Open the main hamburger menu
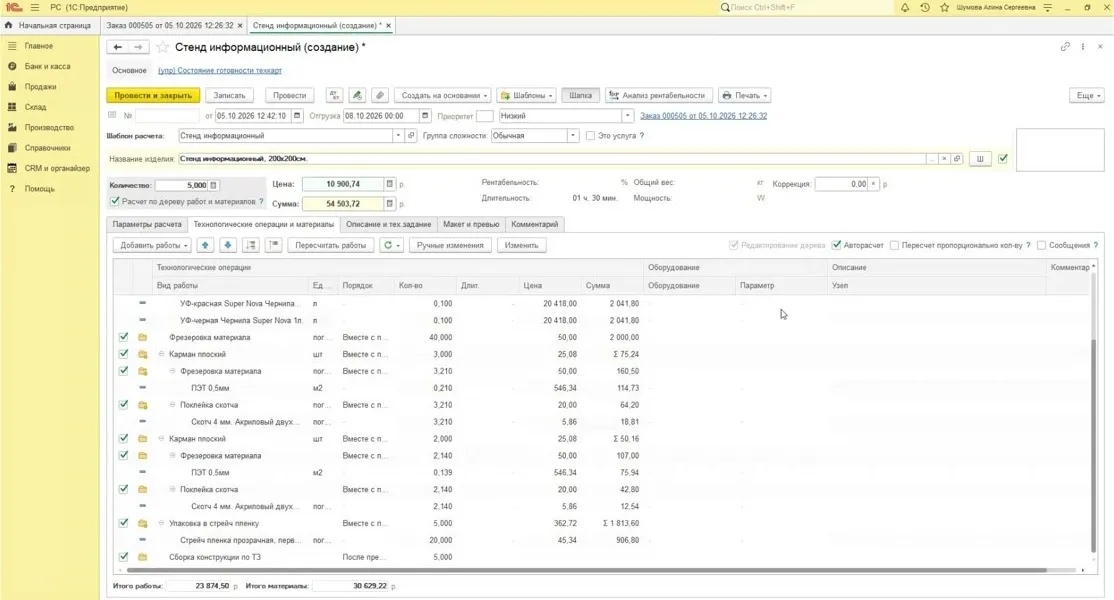This screenshot has width=1114, height=600. [35, 7]
